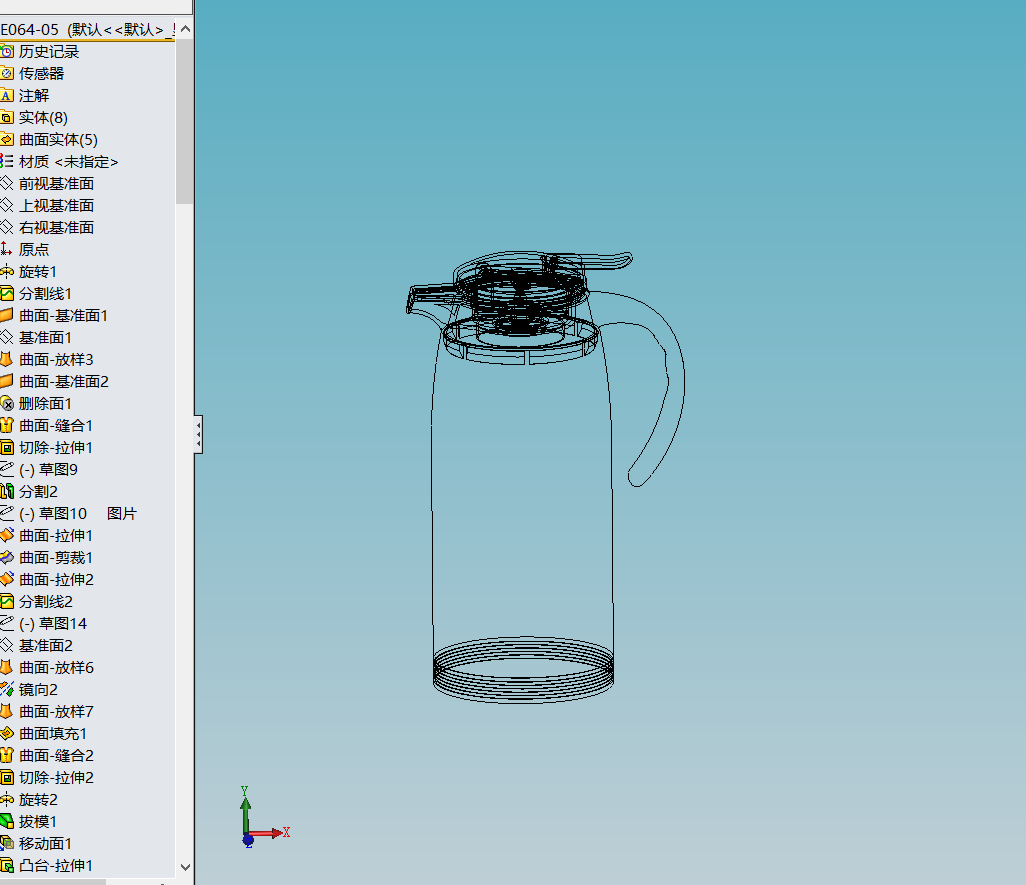Screen dimensions: 1026x885
Task: Select (-) 草图10 sketch in tree
Action: pos(52,513)
